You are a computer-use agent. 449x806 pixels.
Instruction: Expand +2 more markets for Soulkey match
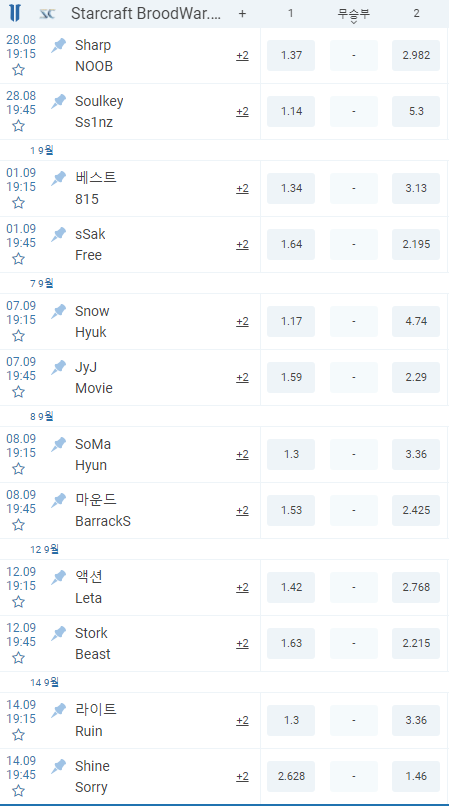242,112
